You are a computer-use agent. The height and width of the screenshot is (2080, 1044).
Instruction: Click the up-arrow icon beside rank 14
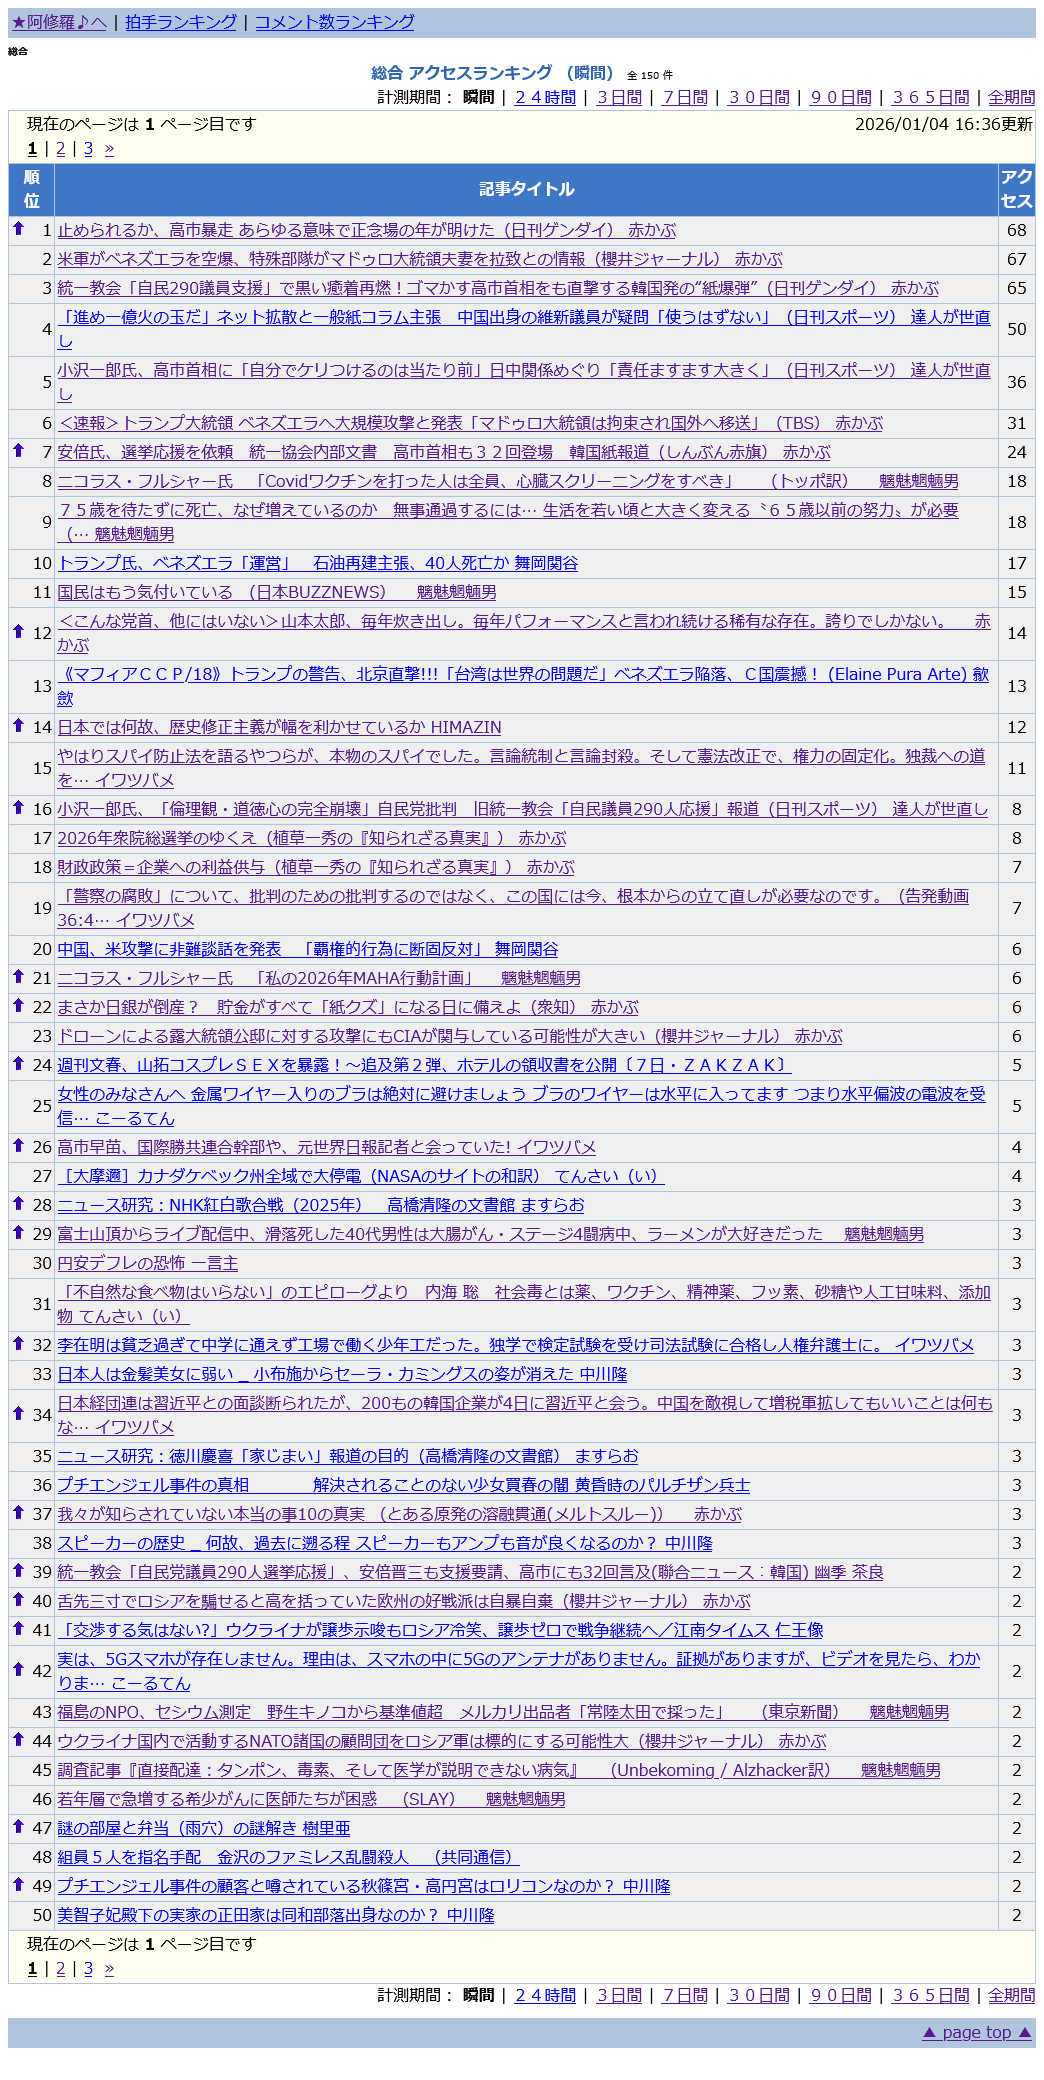coord(18,726)
